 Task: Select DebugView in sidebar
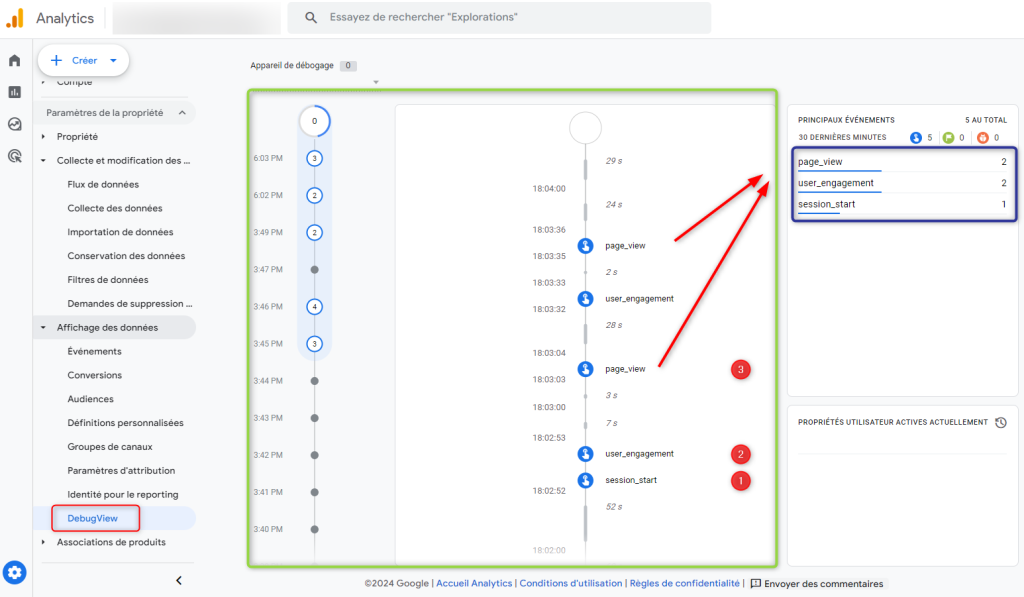(93, 518)
